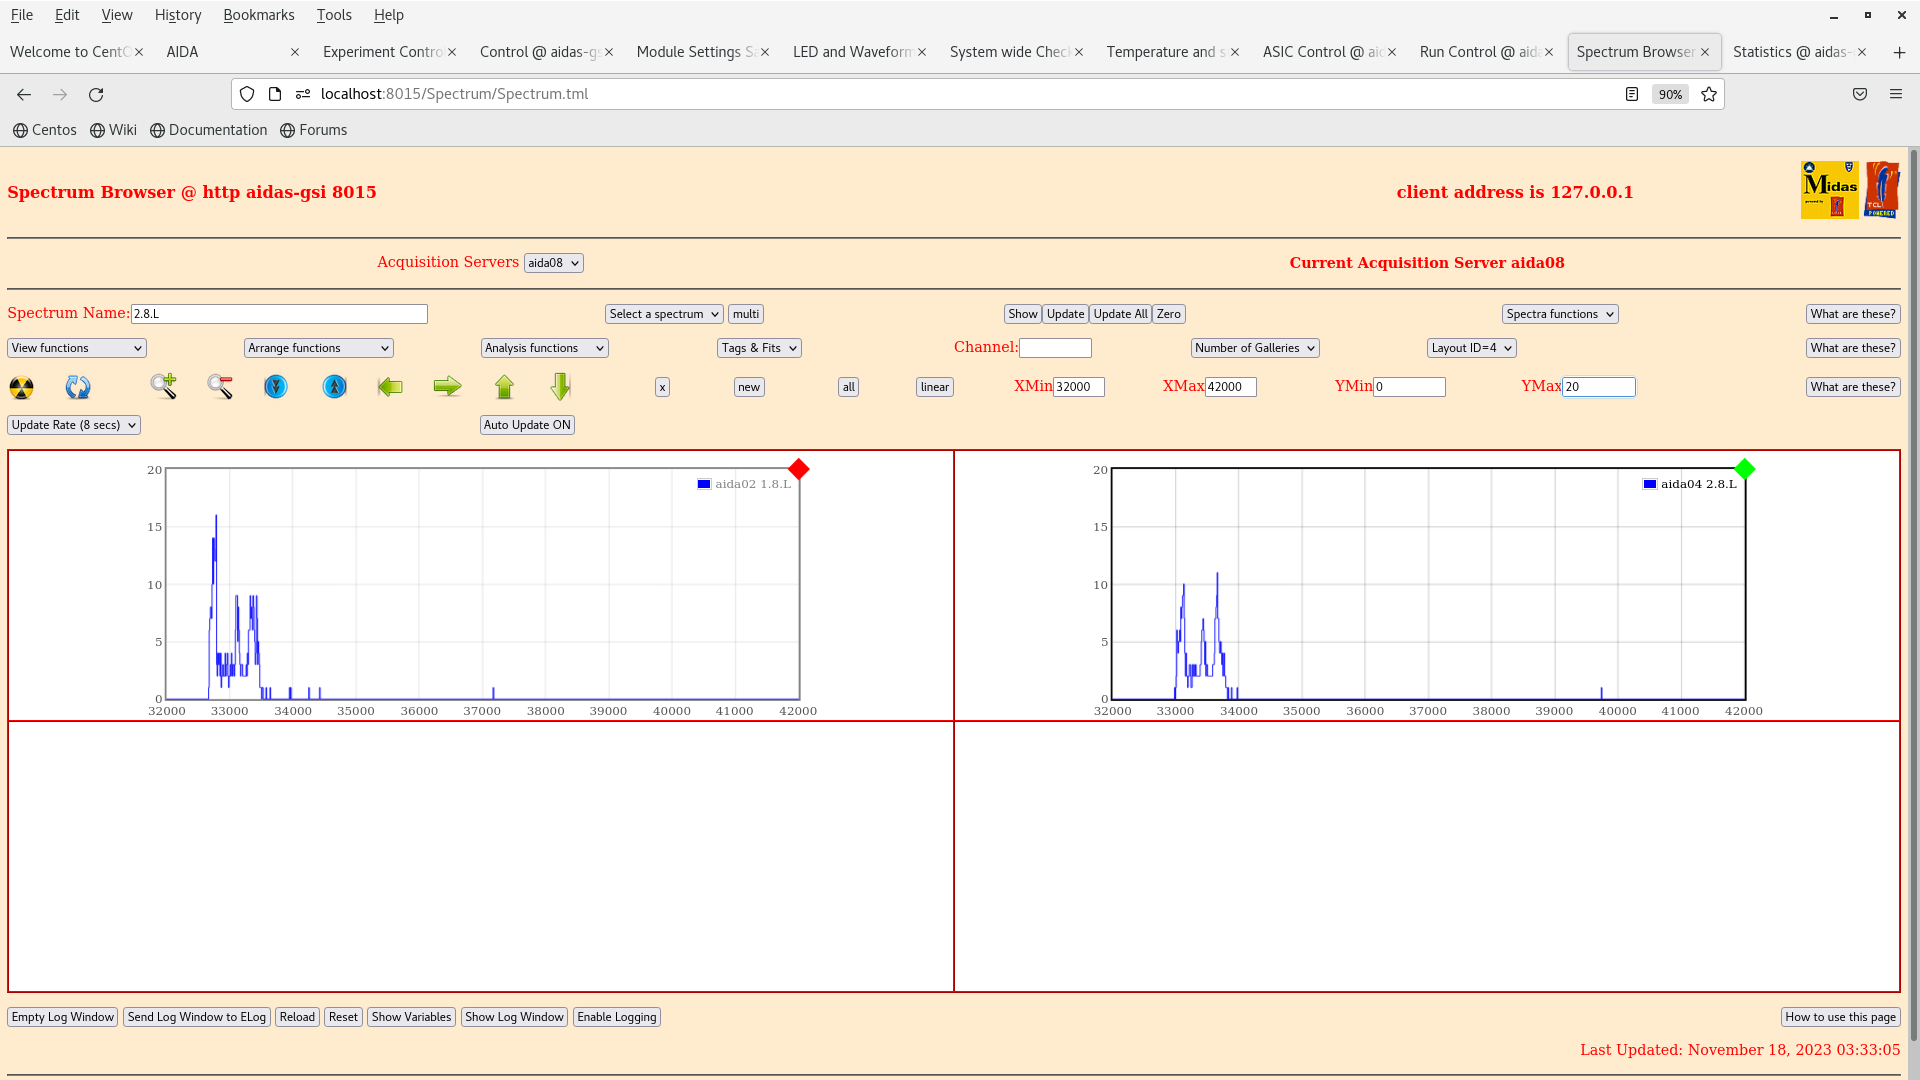Click the green right arrow icon

click(x=447, y=387)
